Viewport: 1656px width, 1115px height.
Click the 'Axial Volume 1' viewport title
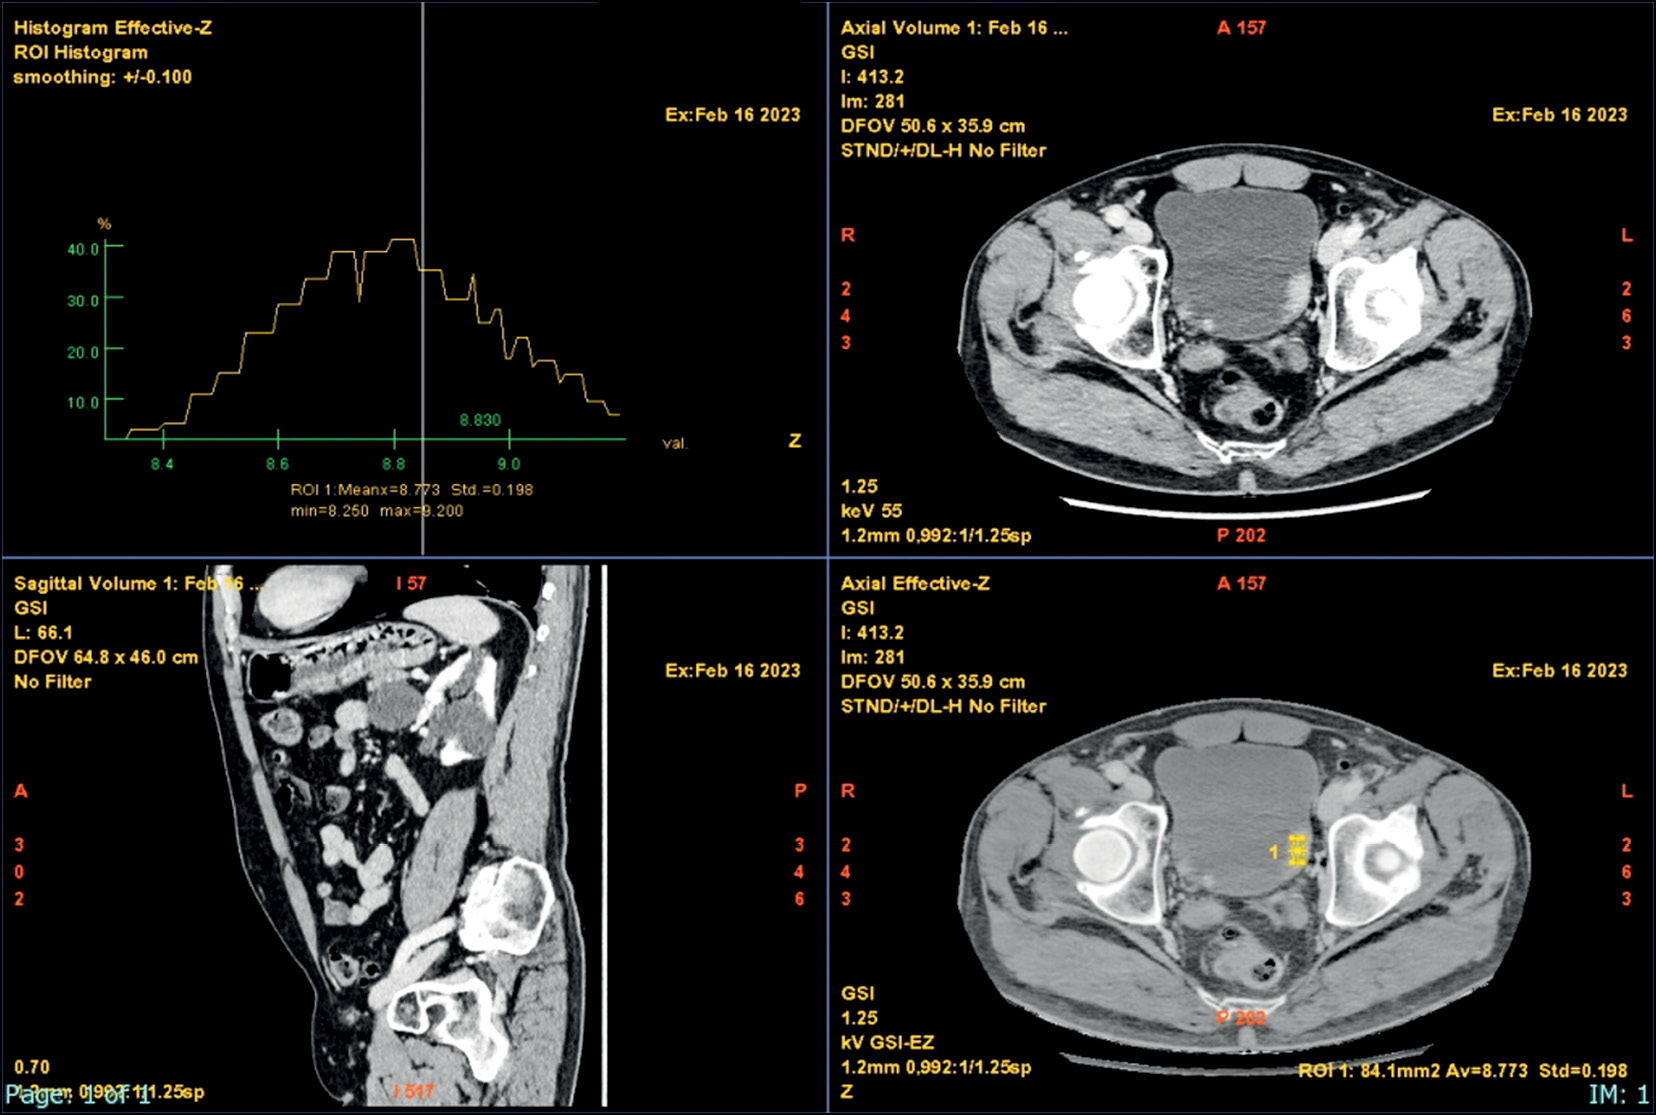click(x=953, y=28)
